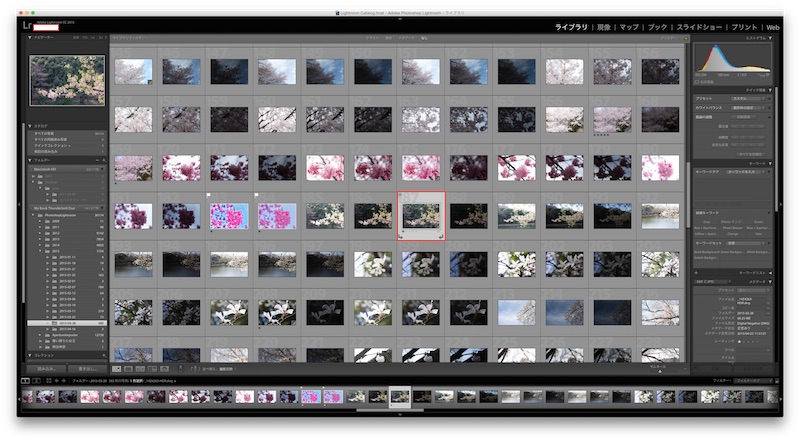Go back with filmstrip left arrow
Screen dimensions: 800x441
[x=56, y=381]
